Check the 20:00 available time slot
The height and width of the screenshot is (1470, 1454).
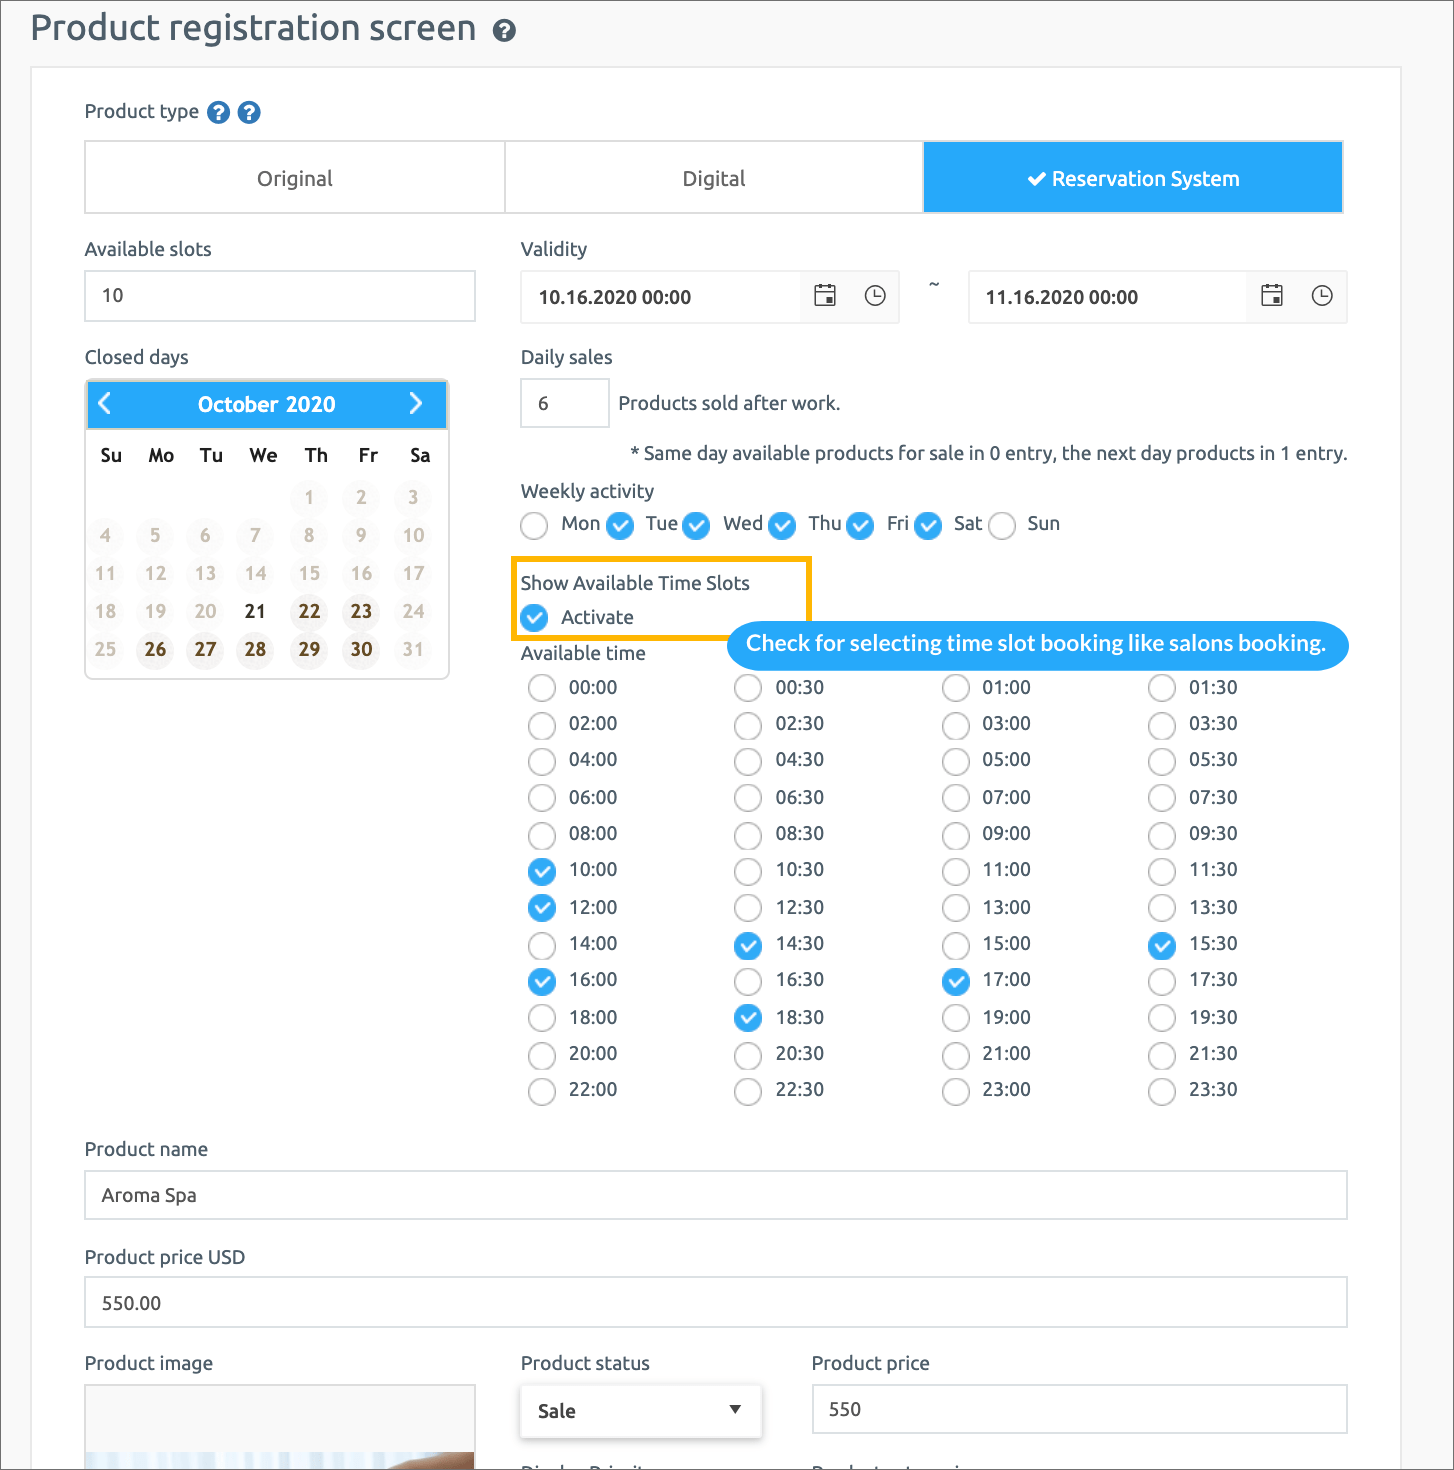(542, 1055)
